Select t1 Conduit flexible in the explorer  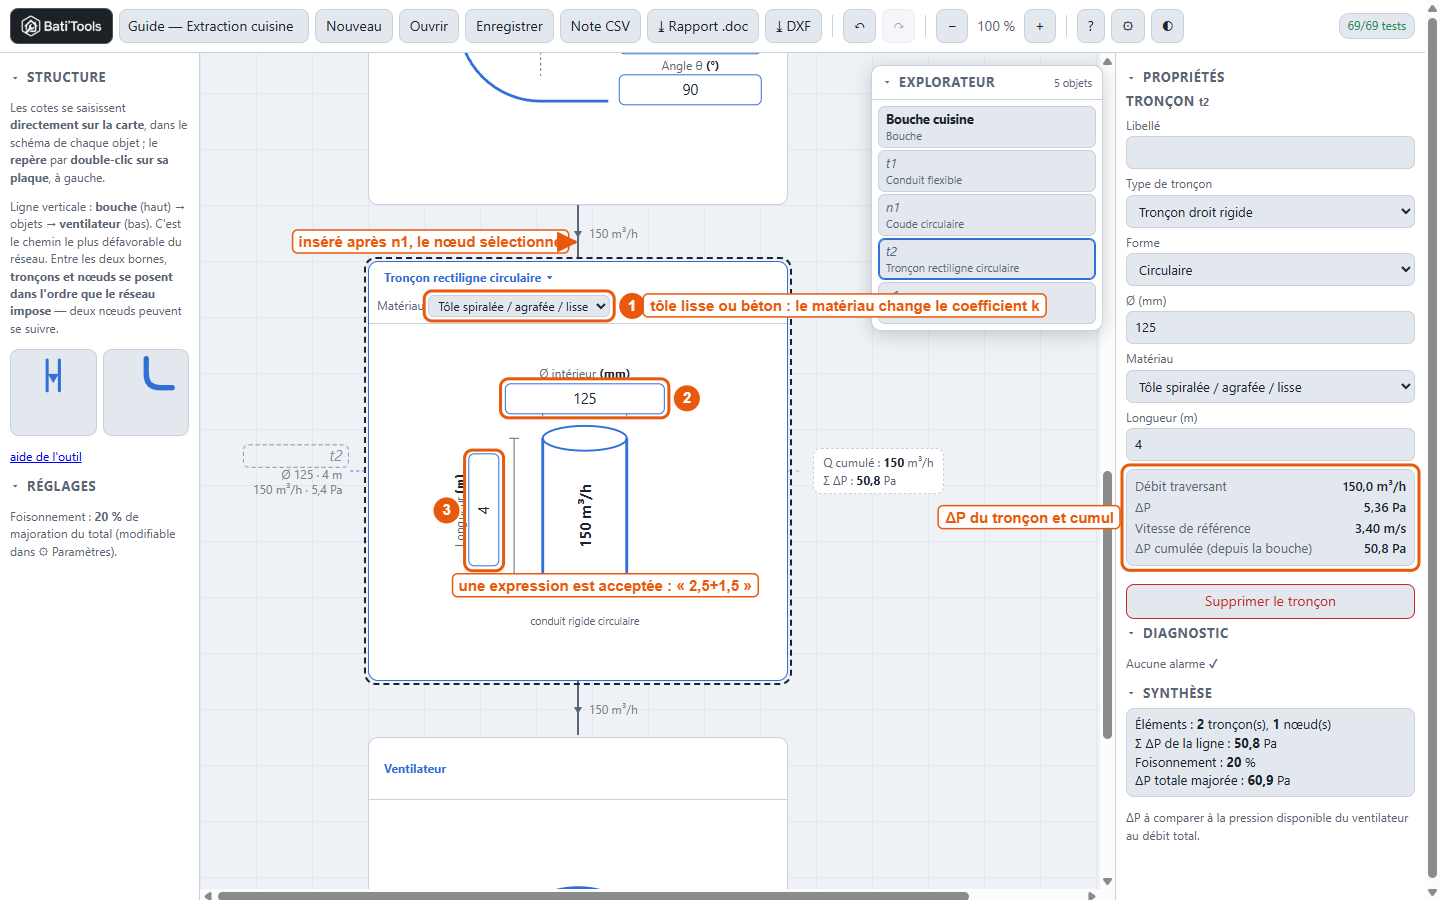(x=987, y=171)
